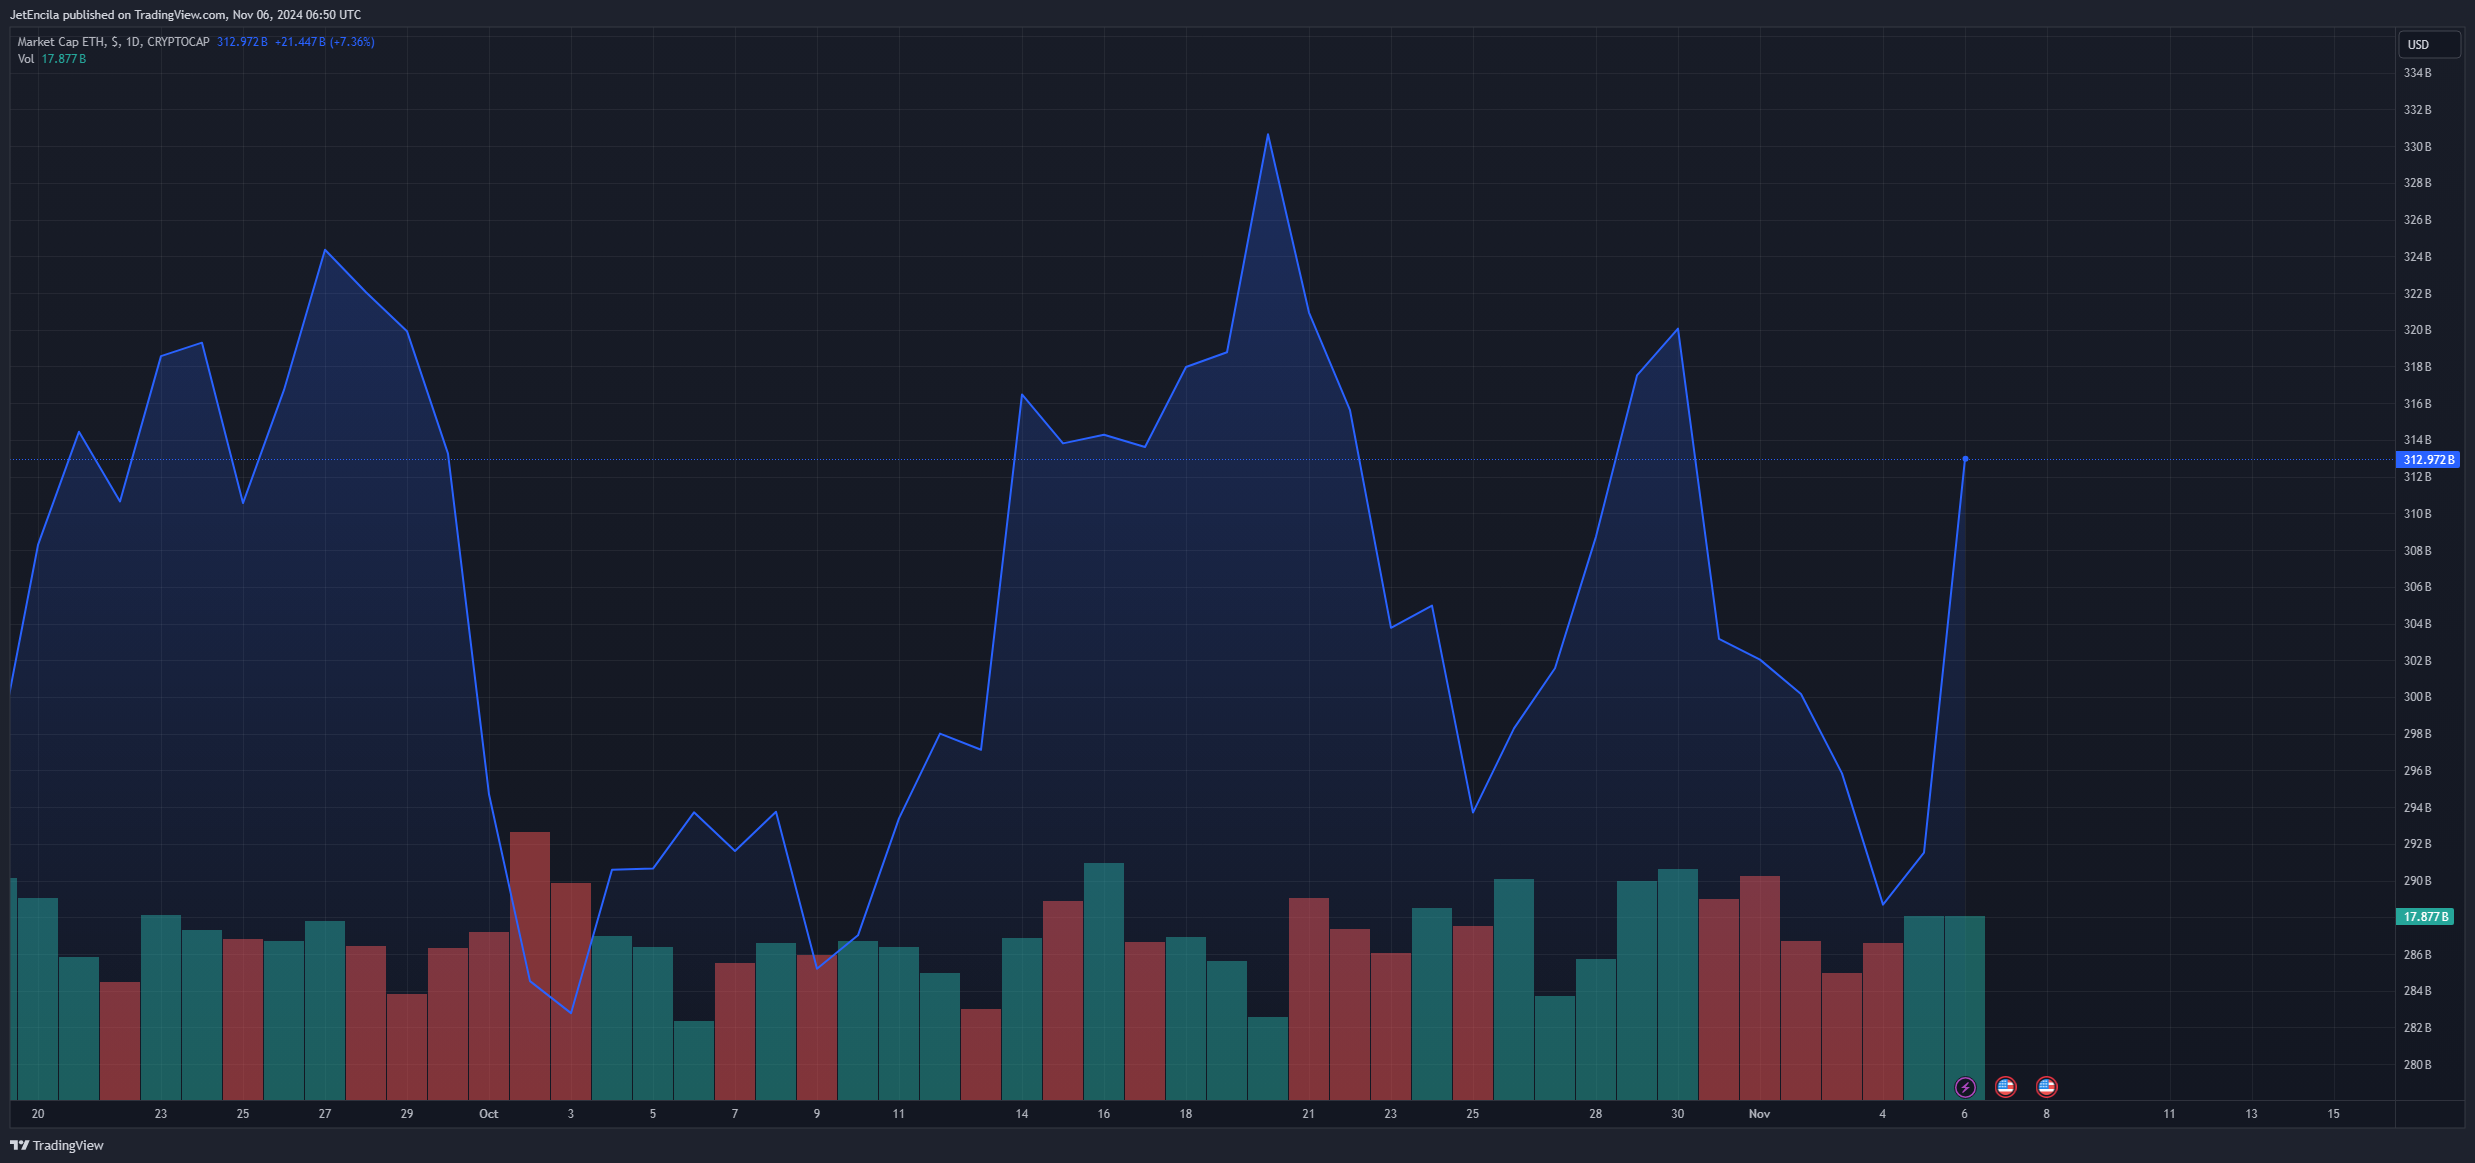This screenshot has height=1163, width=2475.
Task: Click the Vol indicator legend
Action: (x=26, y=59)
